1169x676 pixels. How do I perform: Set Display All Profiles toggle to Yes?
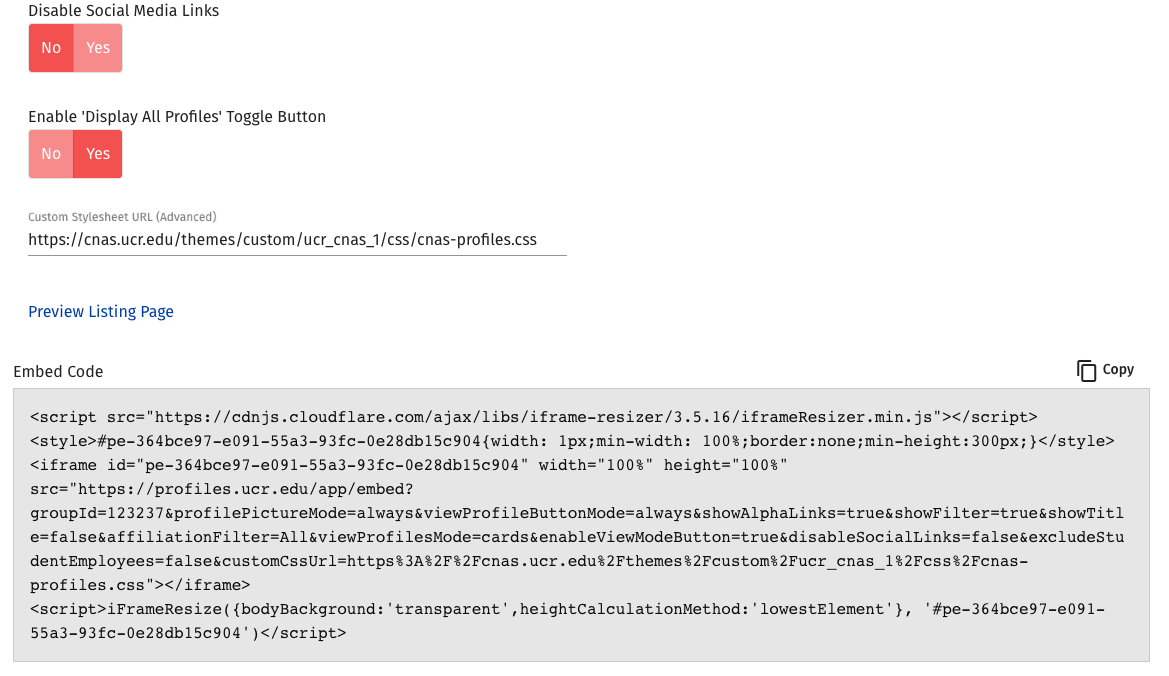tap(98, 153)
